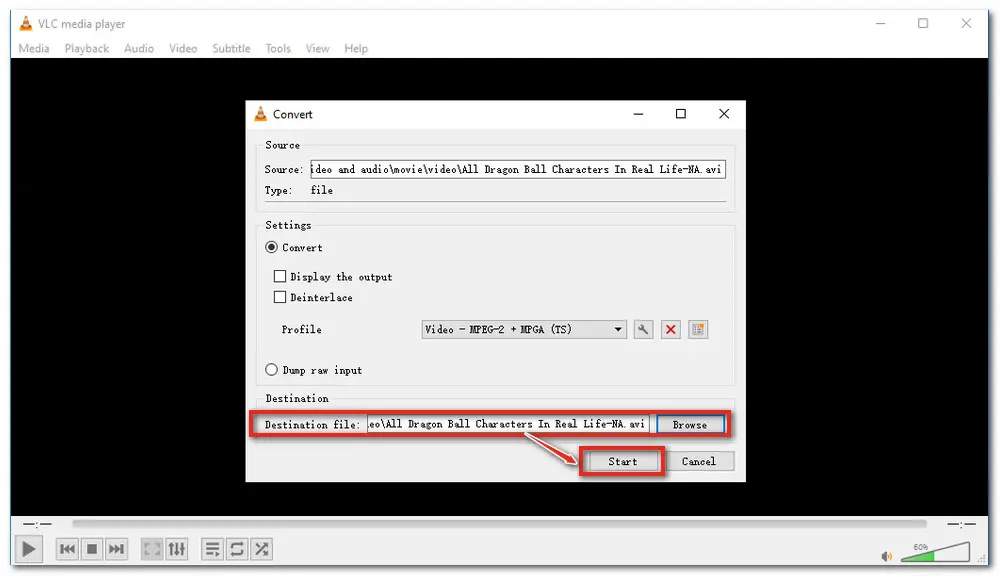Skip to the previous media track
This screenshot has width=1000, height=576.
coord(67,549)
